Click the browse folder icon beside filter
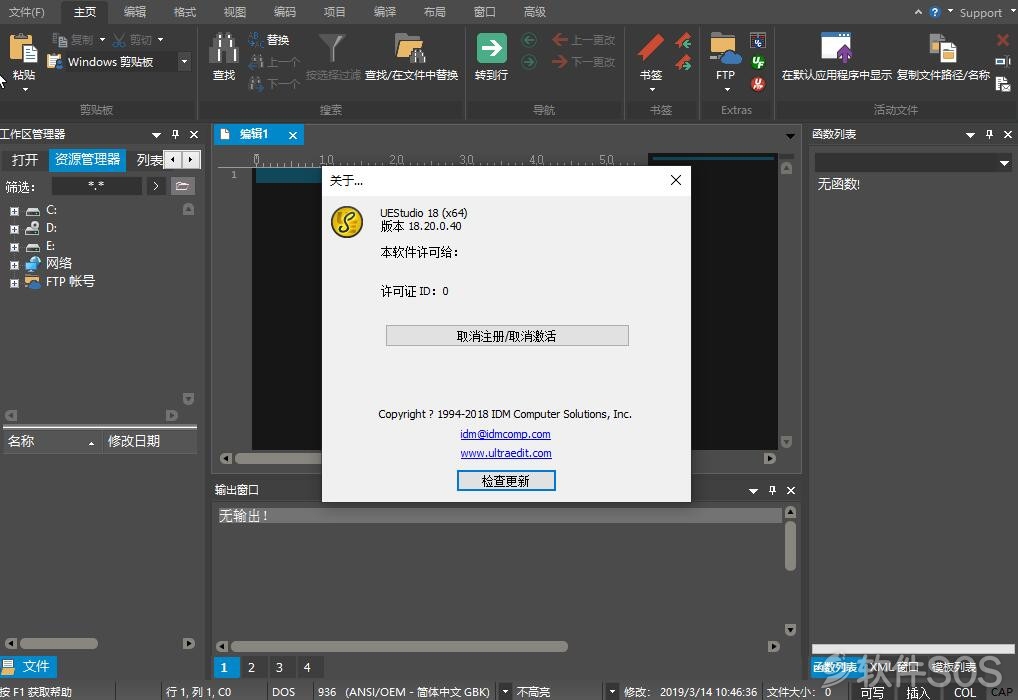 pyautogui.click(x=182, y=186)
